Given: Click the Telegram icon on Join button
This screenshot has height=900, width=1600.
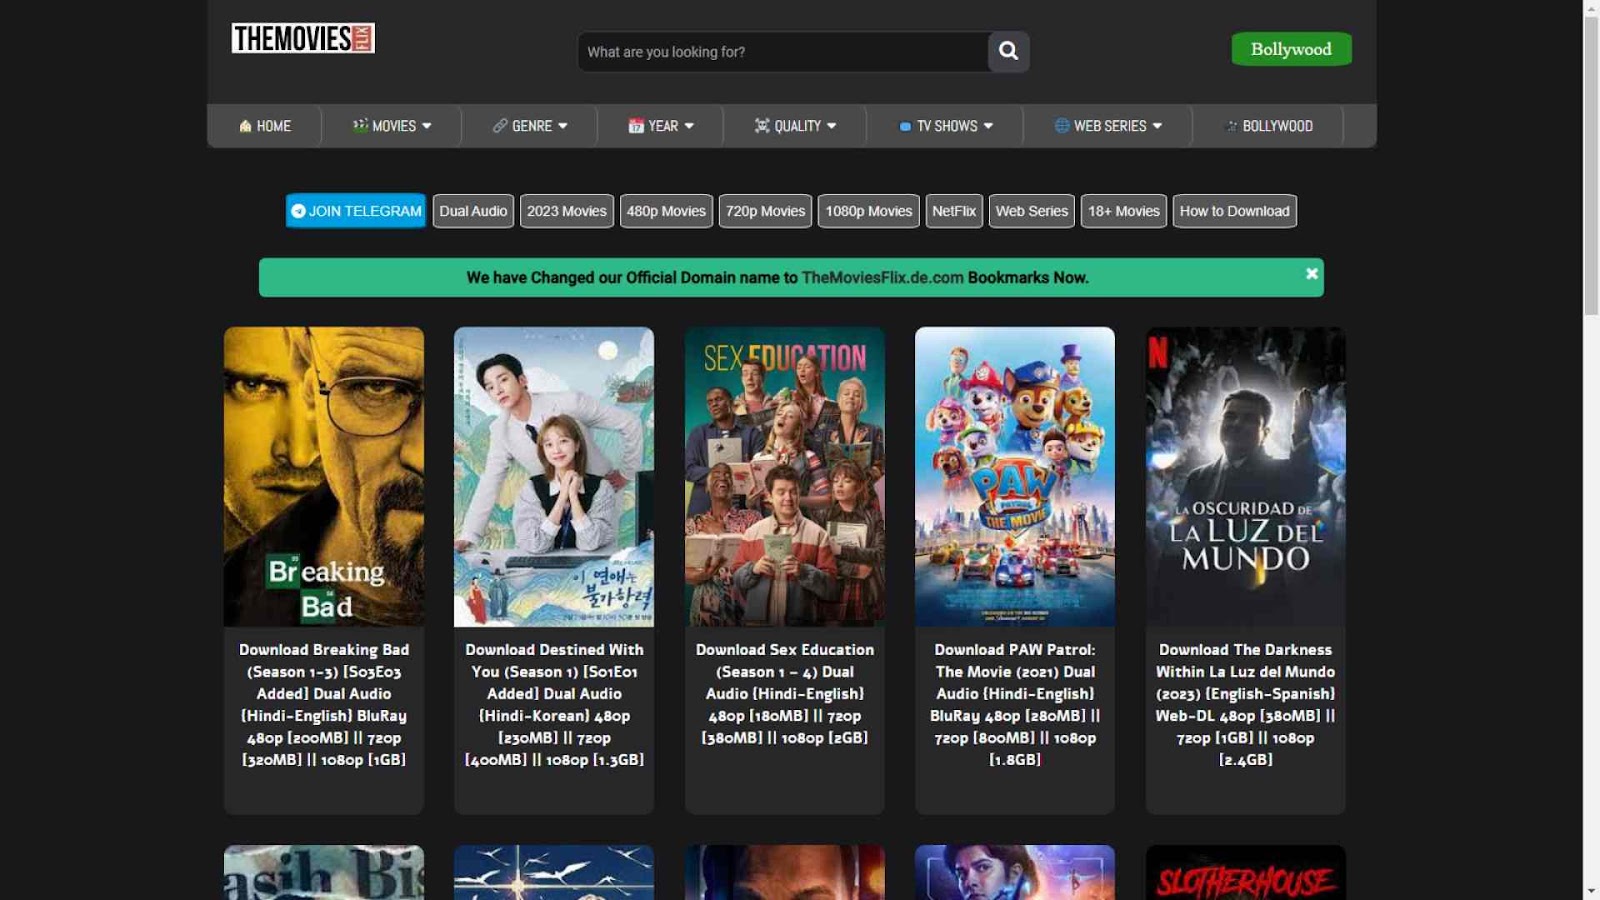Looking at the screenshot, I should 298,211.
